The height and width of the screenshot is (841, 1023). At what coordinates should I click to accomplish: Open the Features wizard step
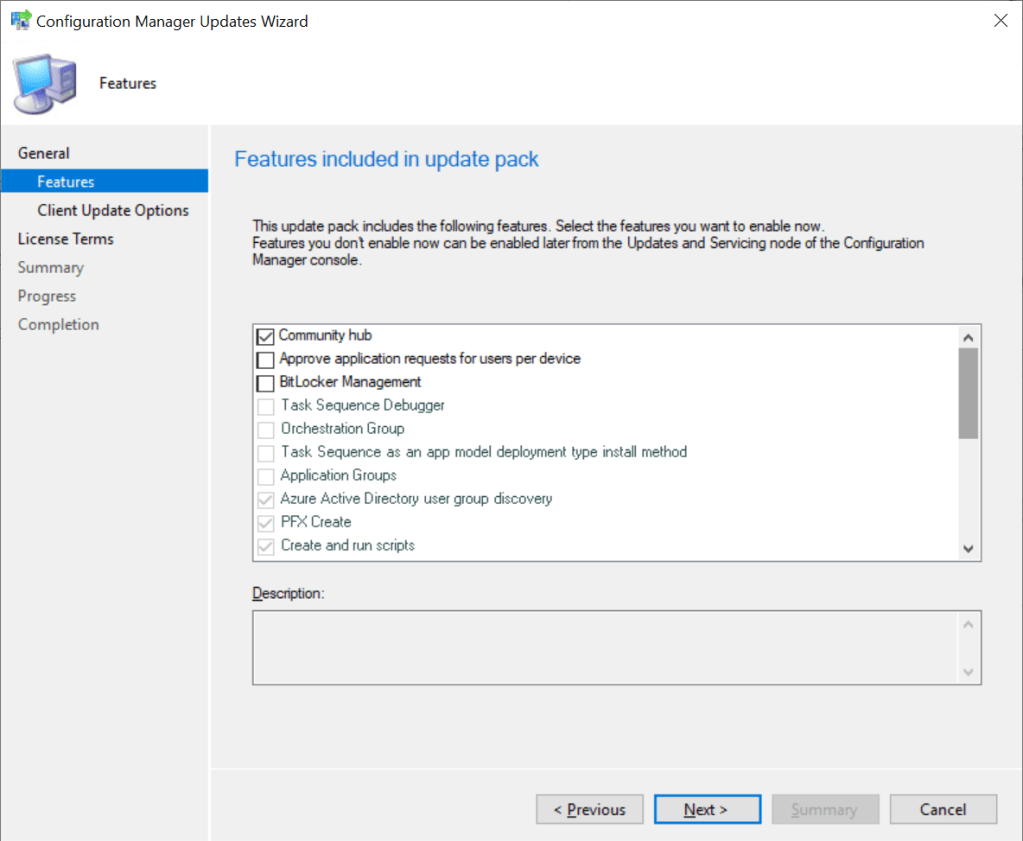point(66,182)
